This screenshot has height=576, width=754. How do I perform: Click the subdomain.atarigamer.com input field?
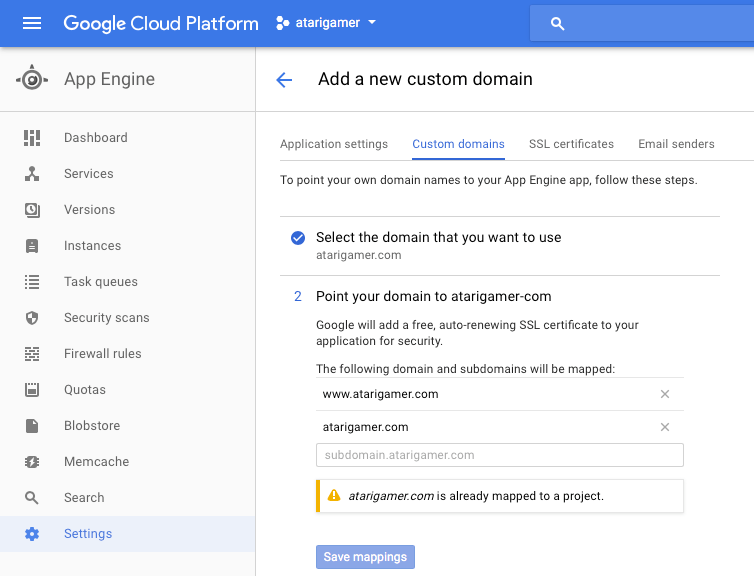pyautogui.click(x=500, y=455)
